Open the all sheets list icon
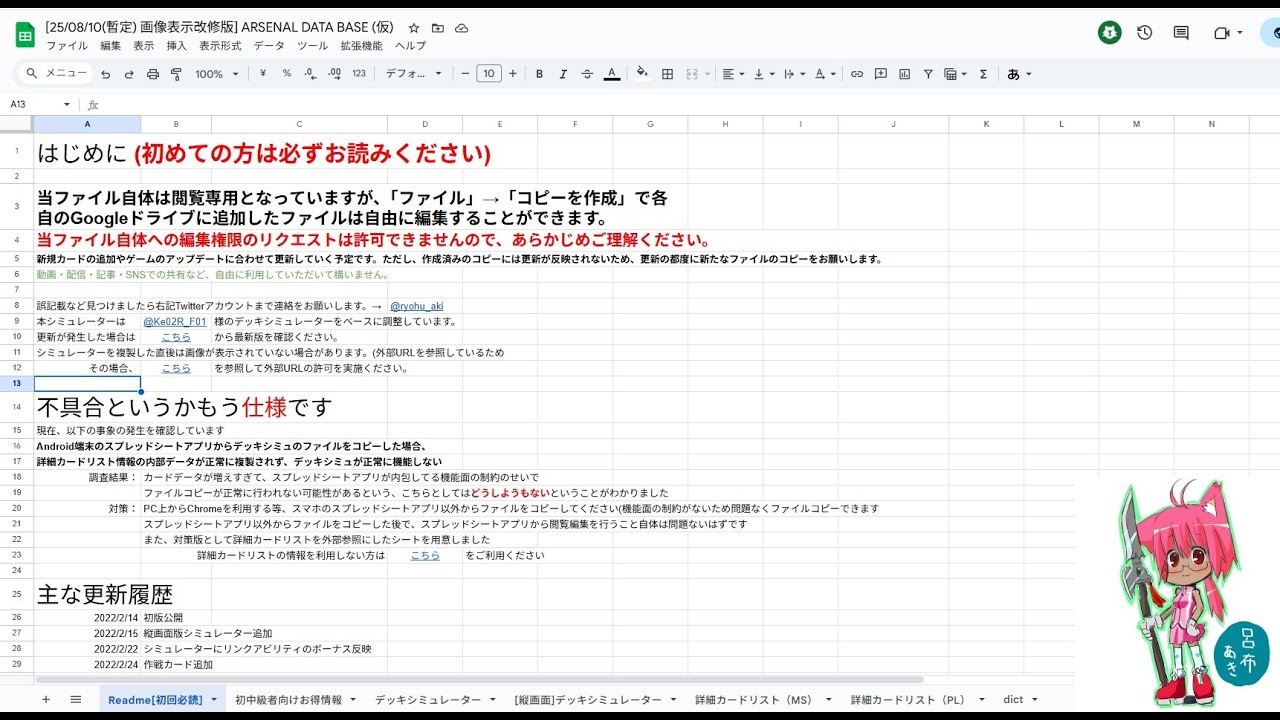This screenshot has width=1280, height=720. coord(76,699)
